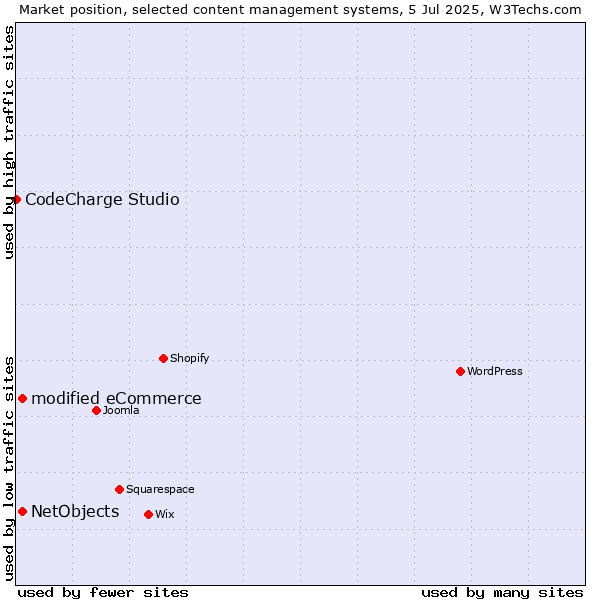Click the red Wix data point
The height and width of the screenshot is (600, 600).
click(x=148, y=515)
